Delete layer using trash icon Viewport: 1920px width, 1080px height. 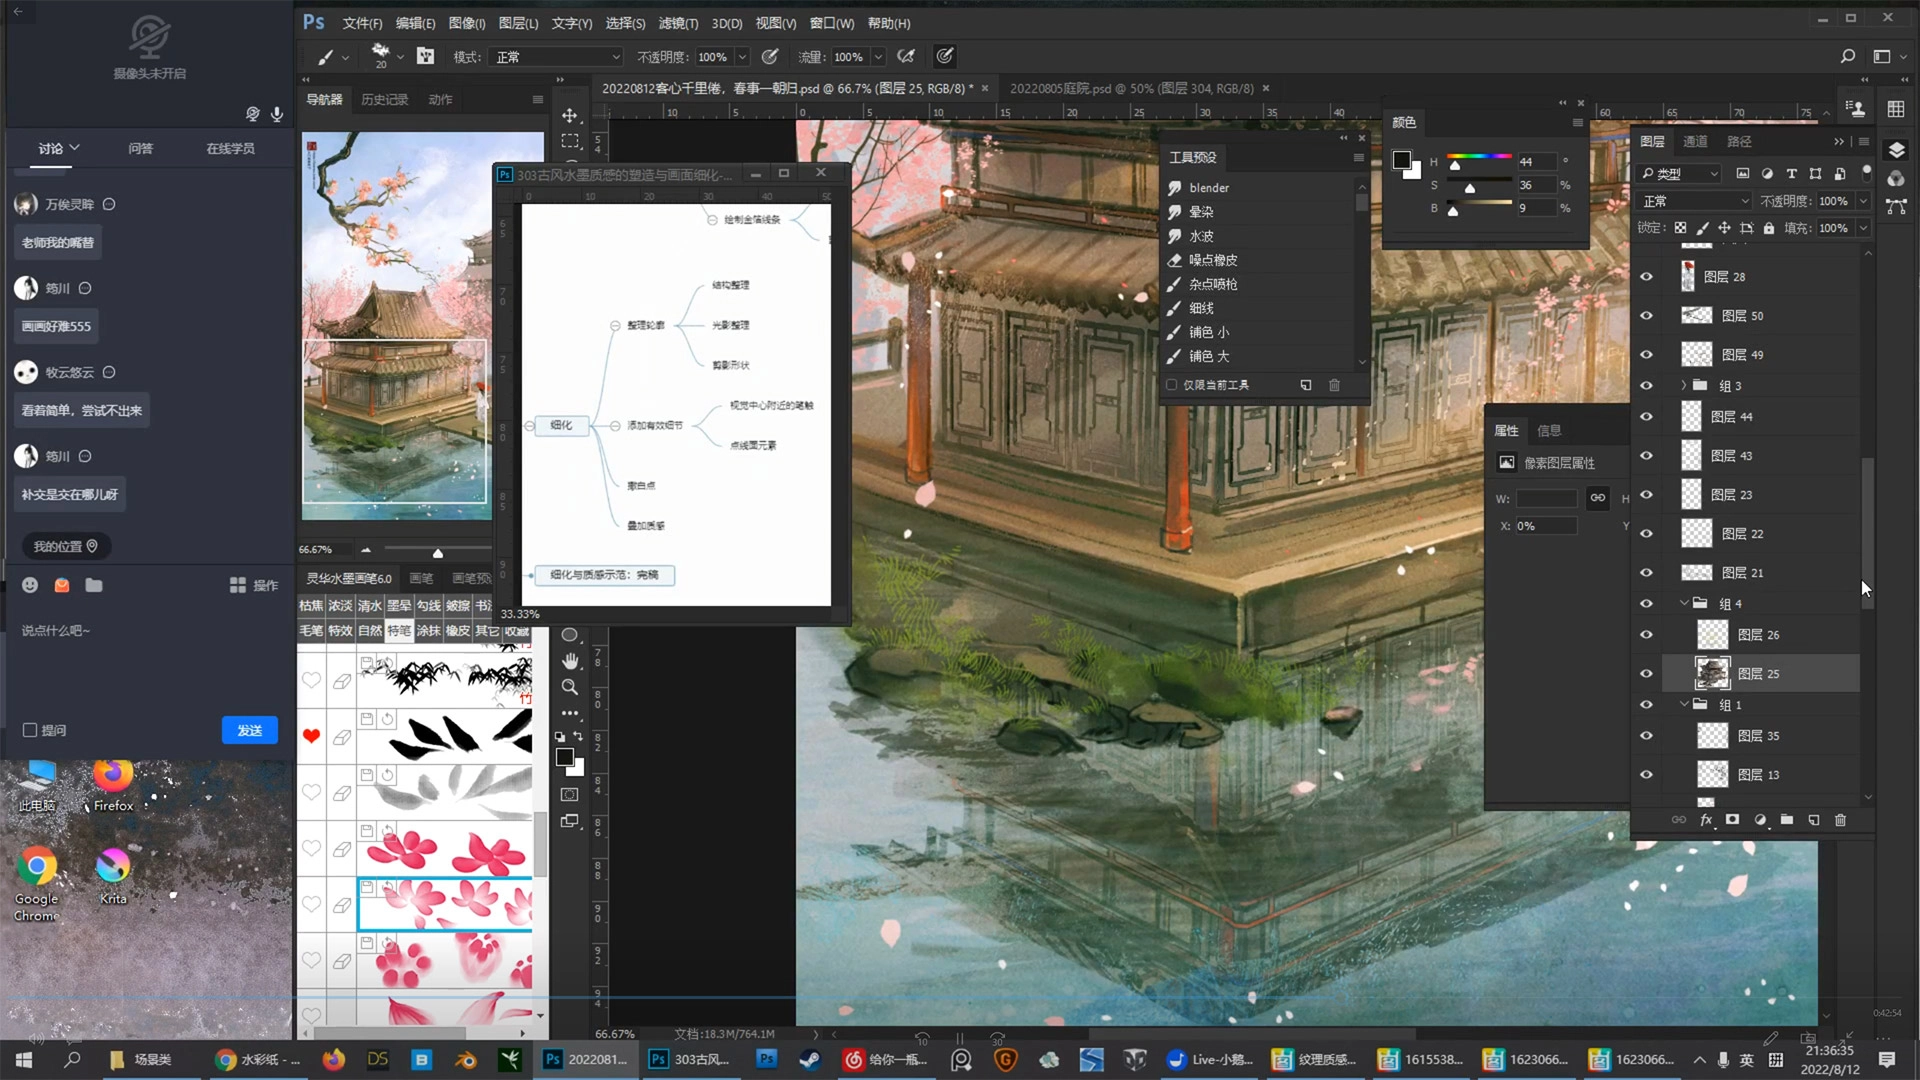[x=1840, y=820]
